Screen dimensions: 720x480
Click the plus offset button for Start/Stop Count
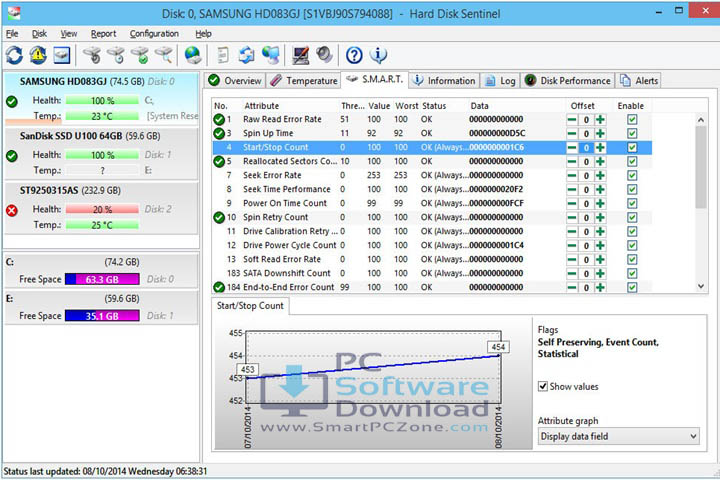pos(600,148)
